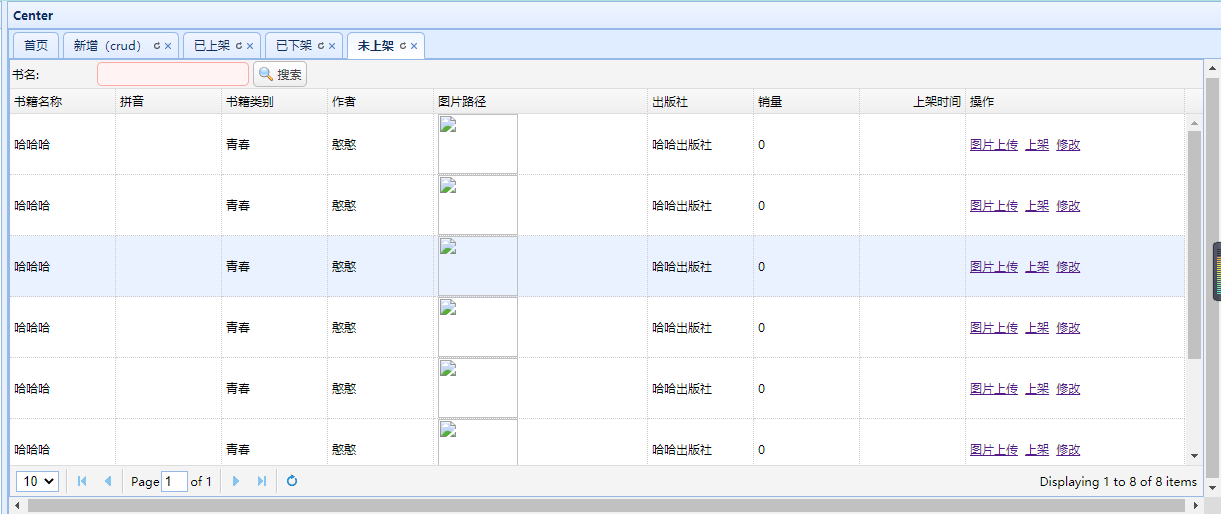
Task: Sort by the 上架时间 column header
Action: coord(912,102)
